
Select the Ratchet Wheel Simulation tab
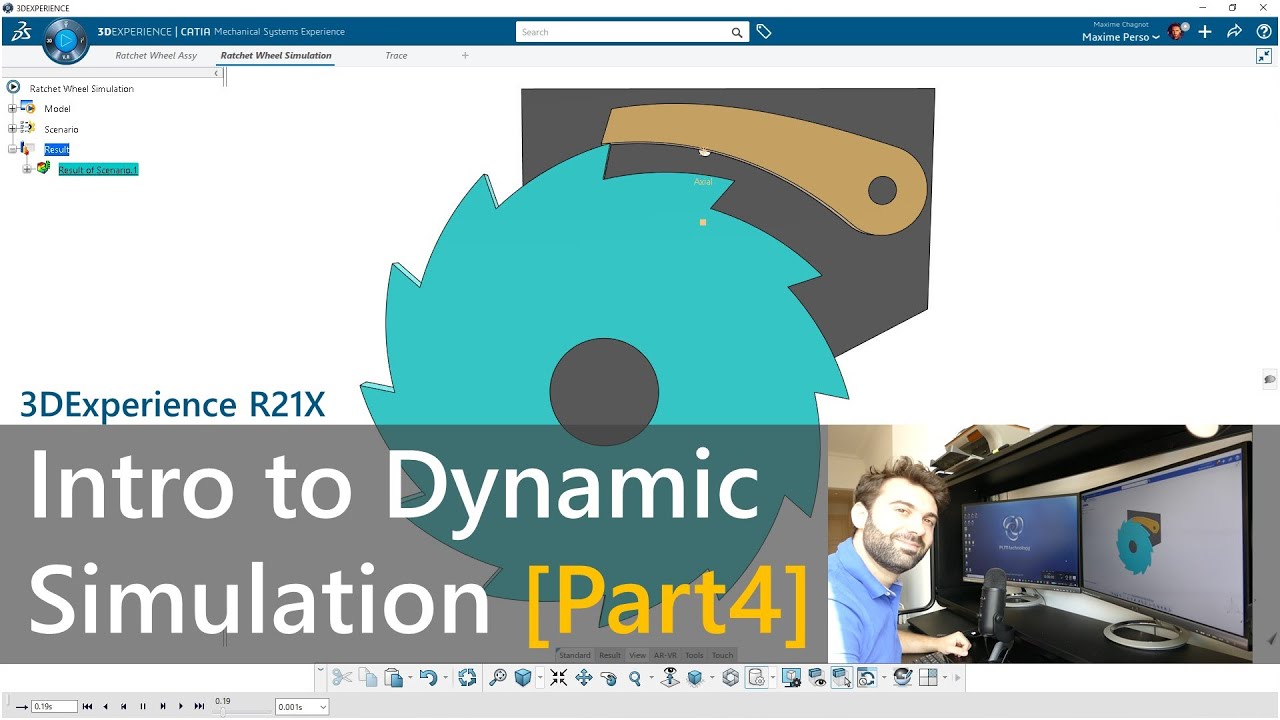(x=276, y=56)
